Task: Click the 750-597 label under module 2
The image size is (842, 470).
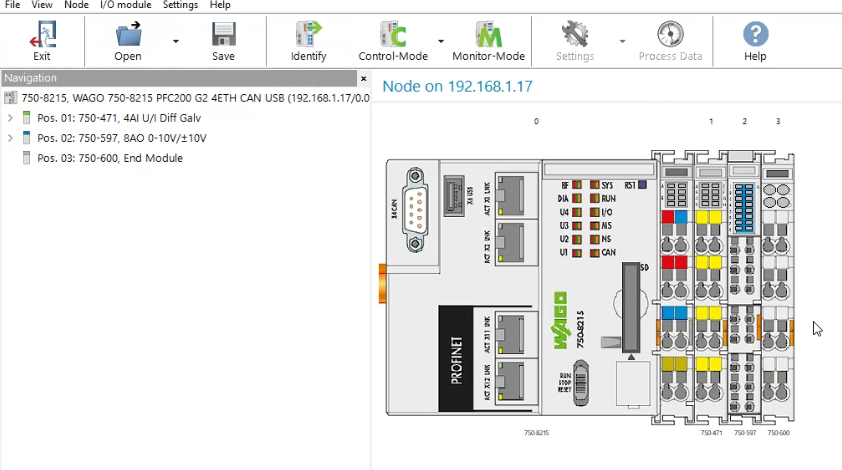Action: pos(745,432)
